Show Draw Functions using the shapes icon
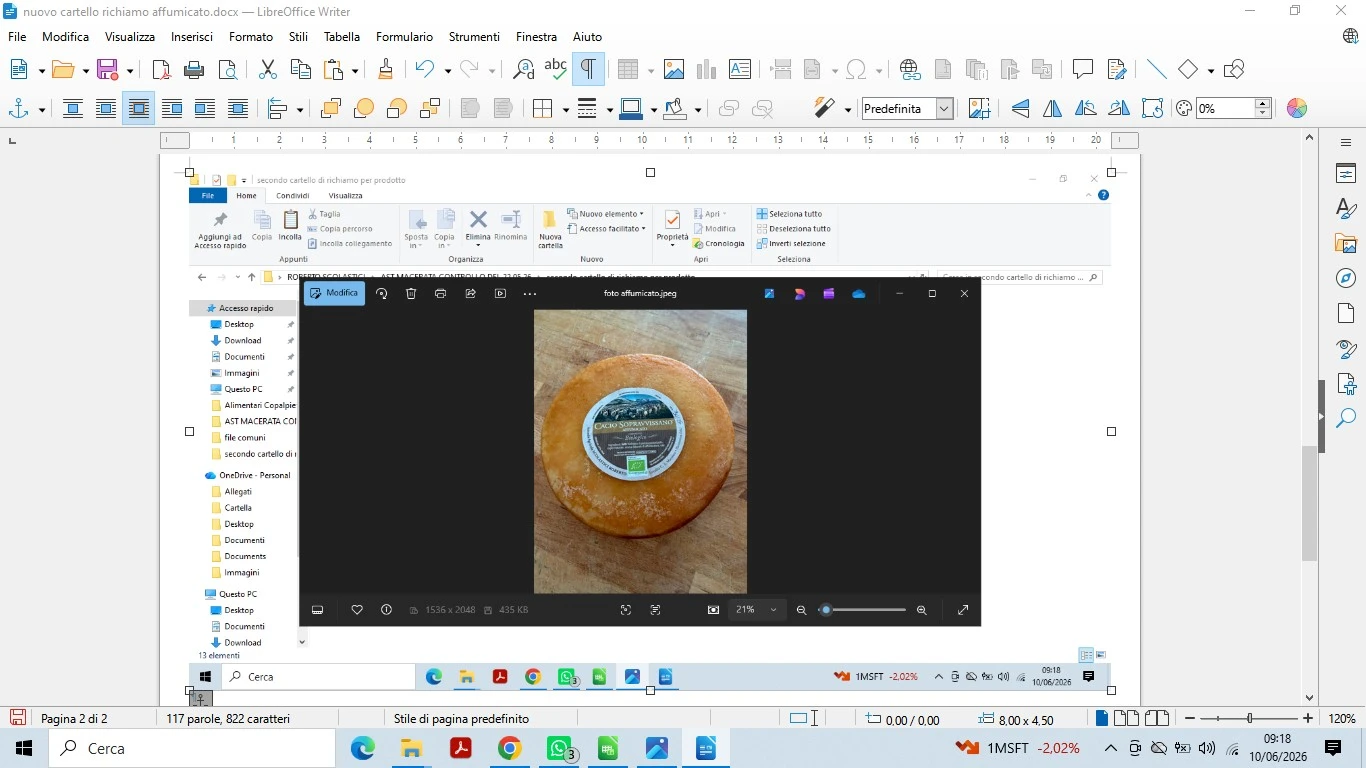This screenshot has width=1366, height=768. tap(1234, 69)
